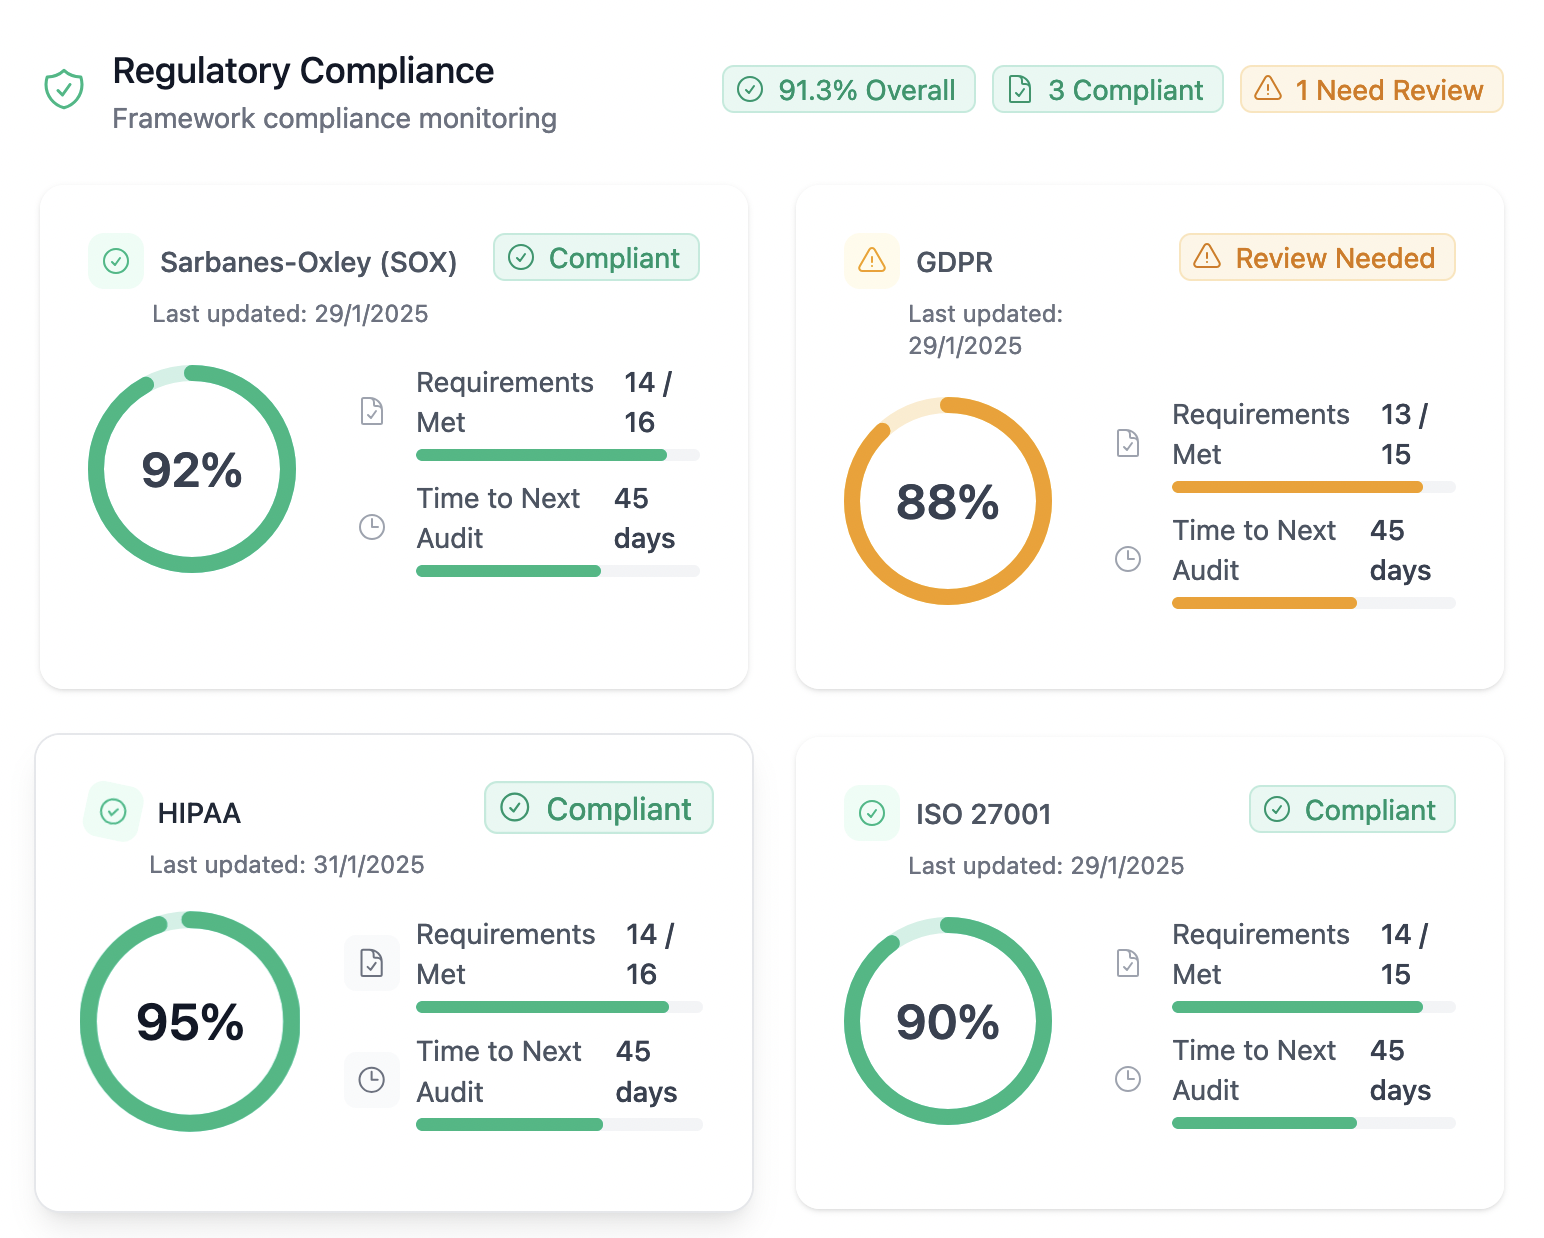Click the 45 days value on SOX card
The image size is (1544, 1238).
coord(644,518)
